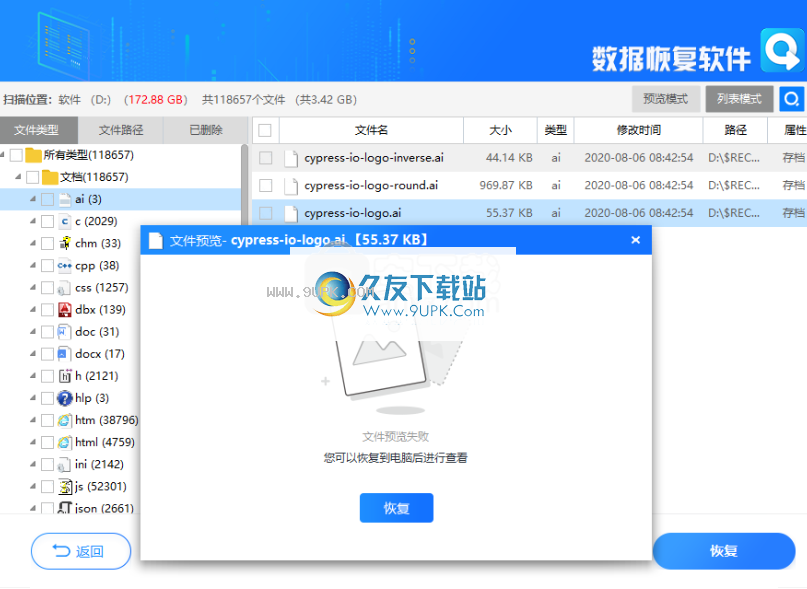Switch to 列表模式 view

[x=739, y=99]
